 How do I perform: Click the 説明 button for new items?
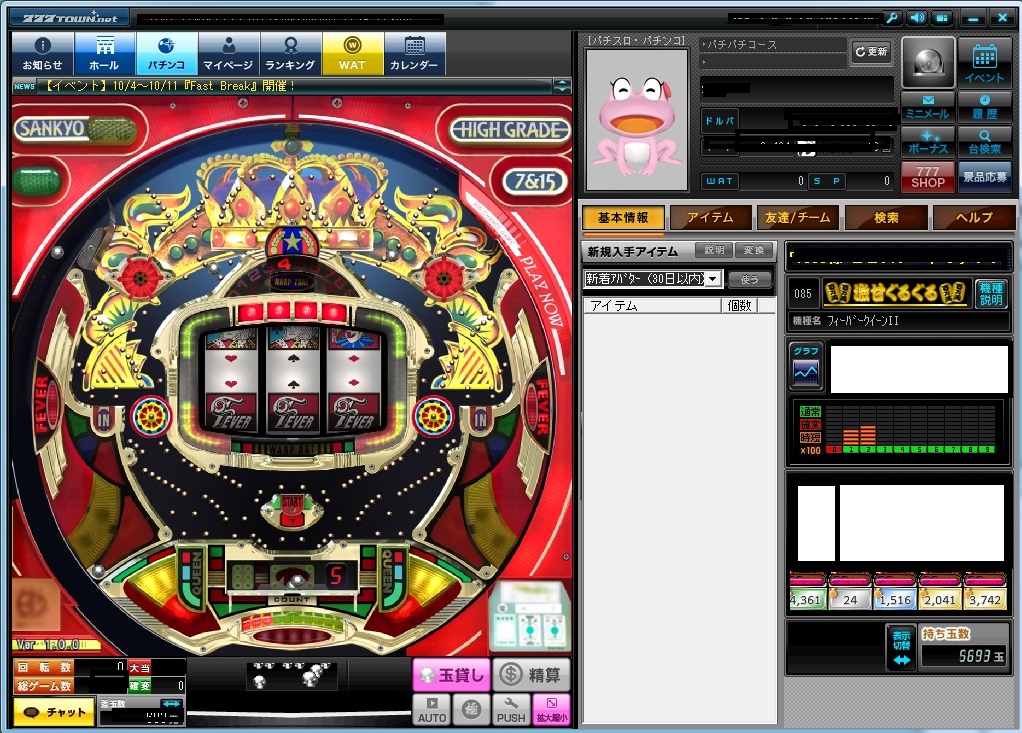point(714,250)
